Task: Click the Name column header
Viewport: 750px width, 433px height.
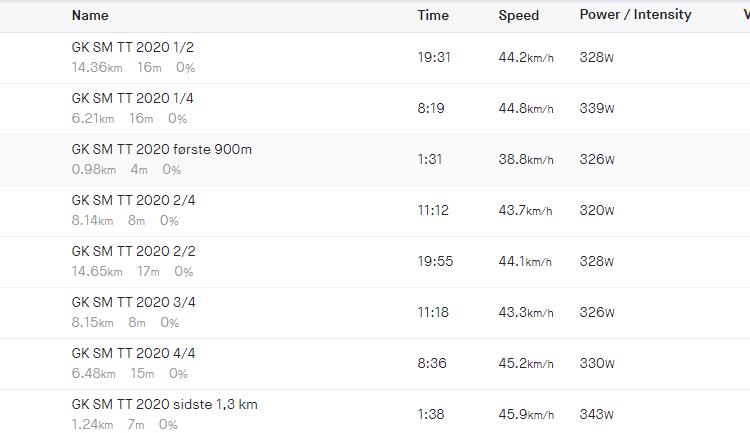Action: tap(90, 15)
